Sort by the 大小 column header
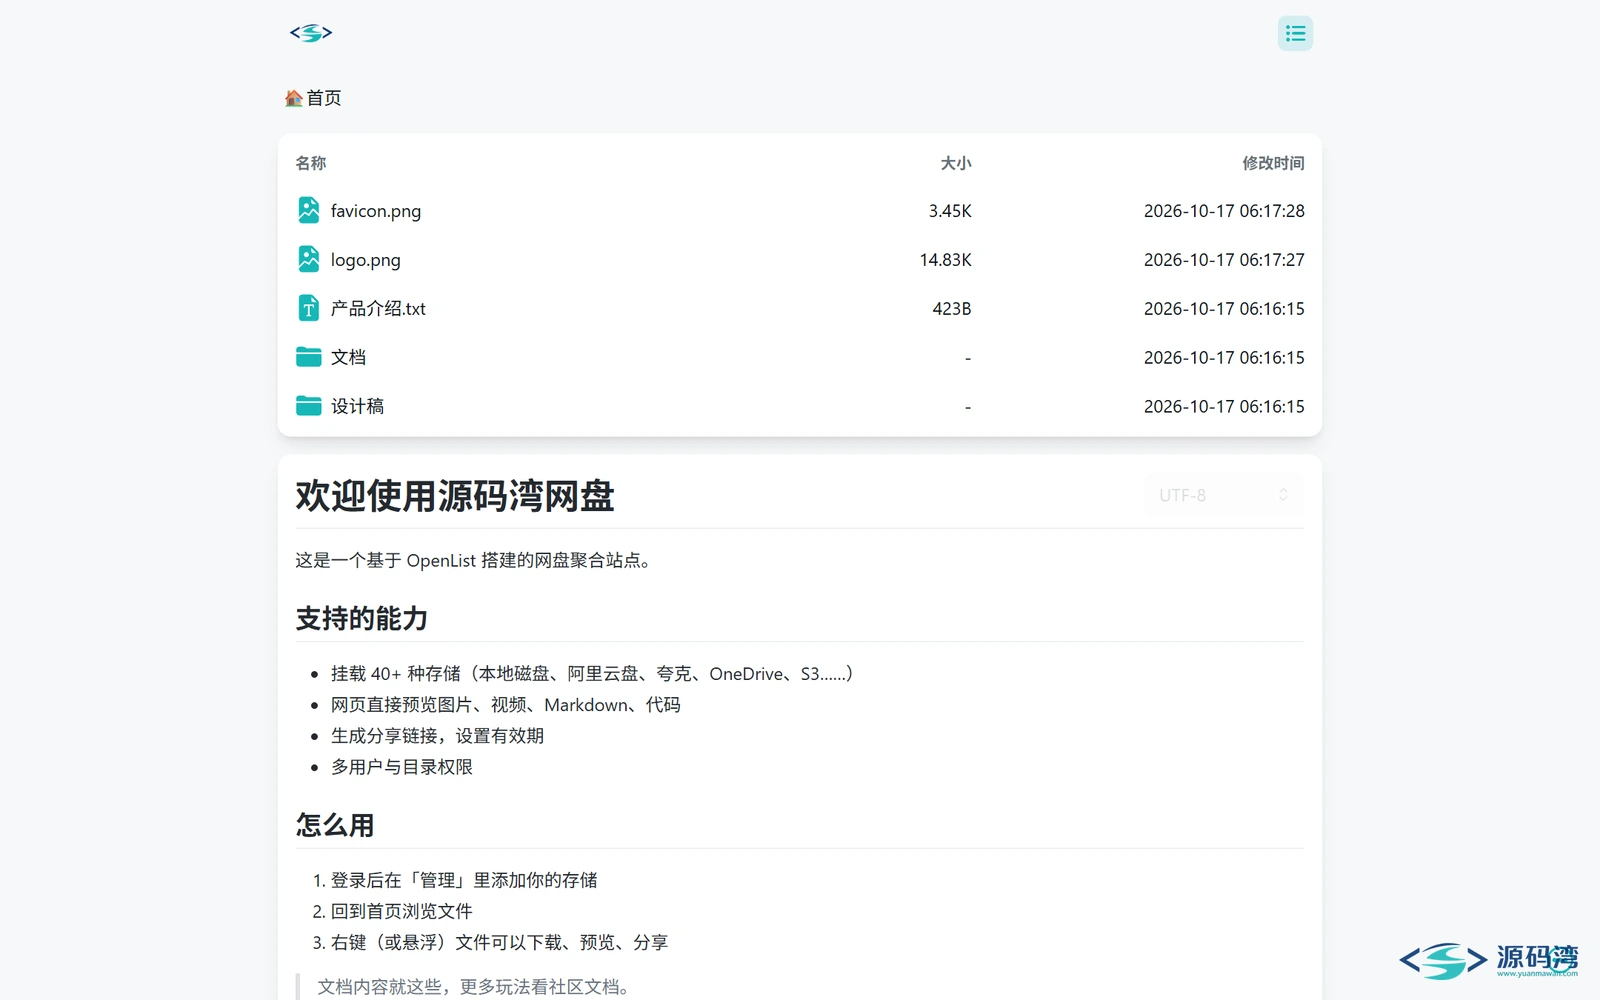The height and width of the screenshot is (1000, 1600). (956, 163)
